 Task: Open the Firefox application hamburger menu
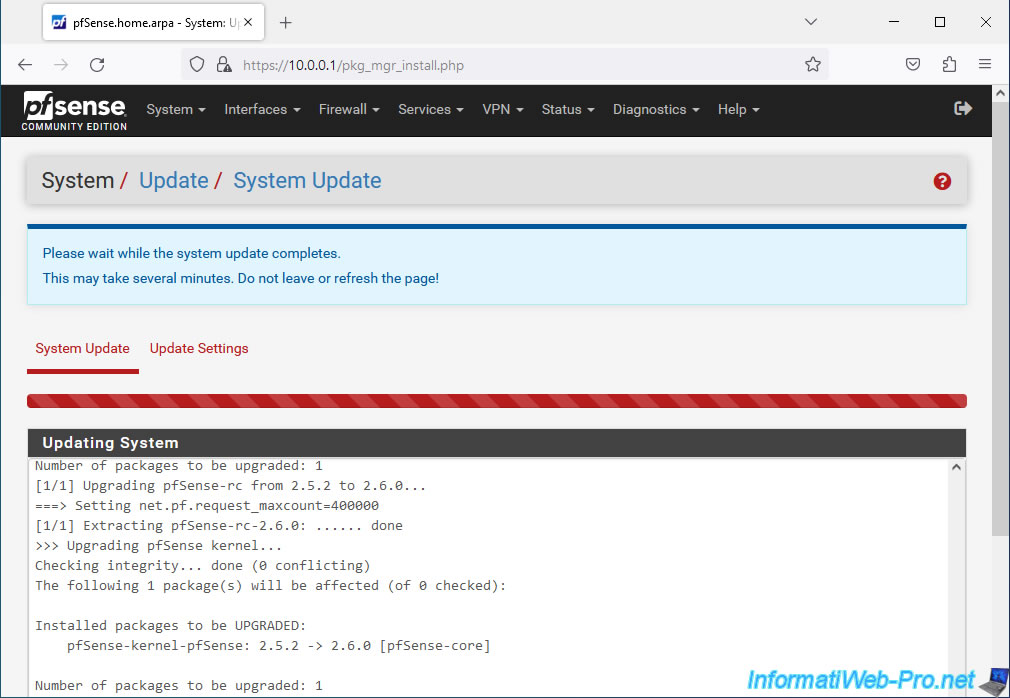[x=985, y=64]
